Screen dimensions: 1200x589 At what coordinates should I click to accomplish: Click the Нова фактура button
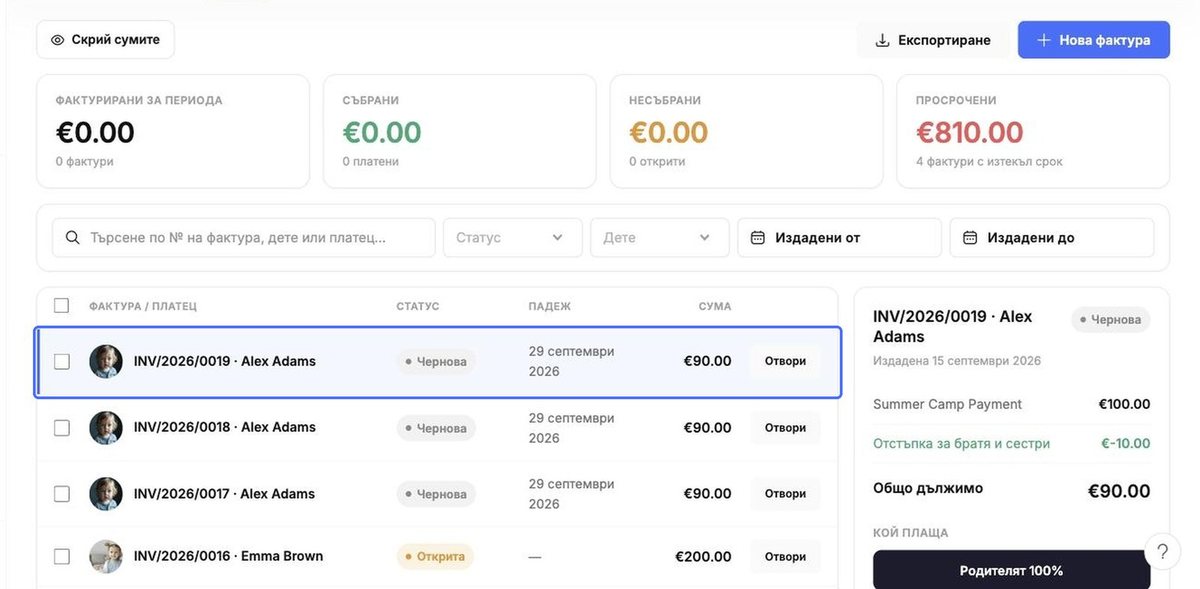point(1094,40)
